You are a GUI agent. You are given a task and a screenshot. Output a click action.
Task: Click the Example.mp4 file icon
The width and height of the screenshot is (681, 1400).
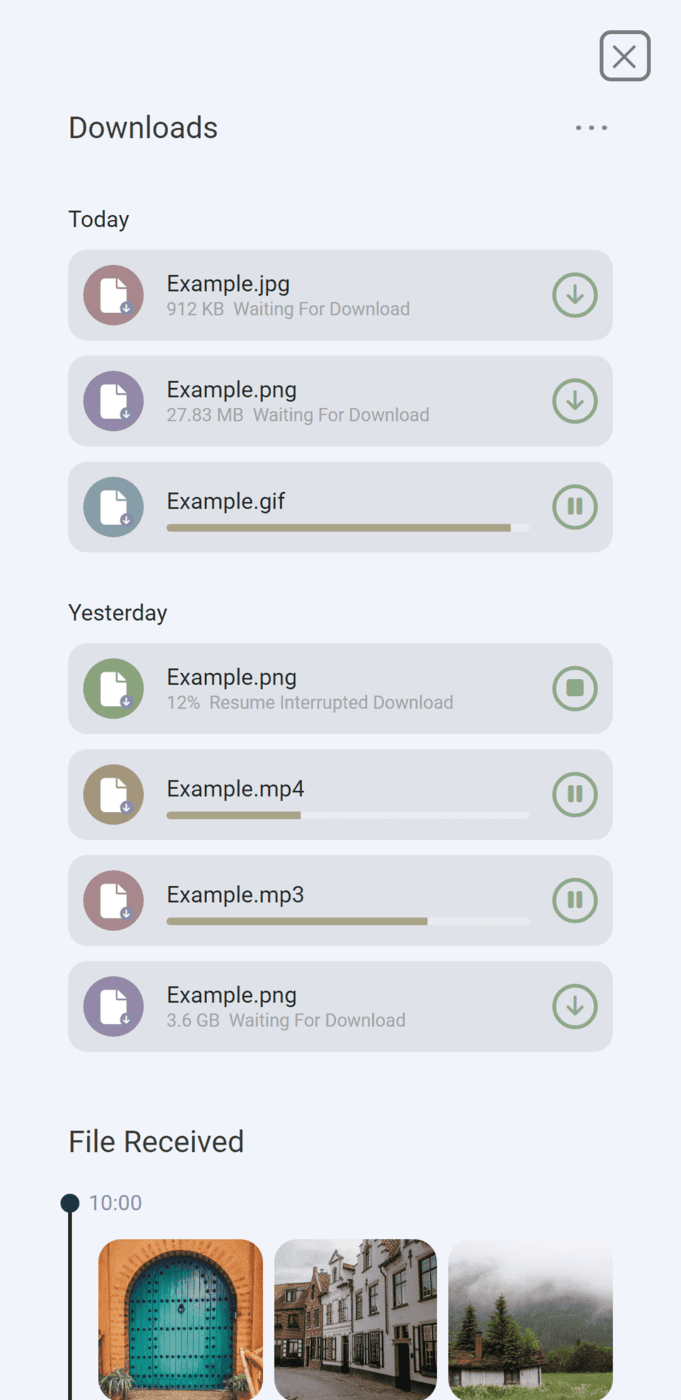[x=114, y=794]
